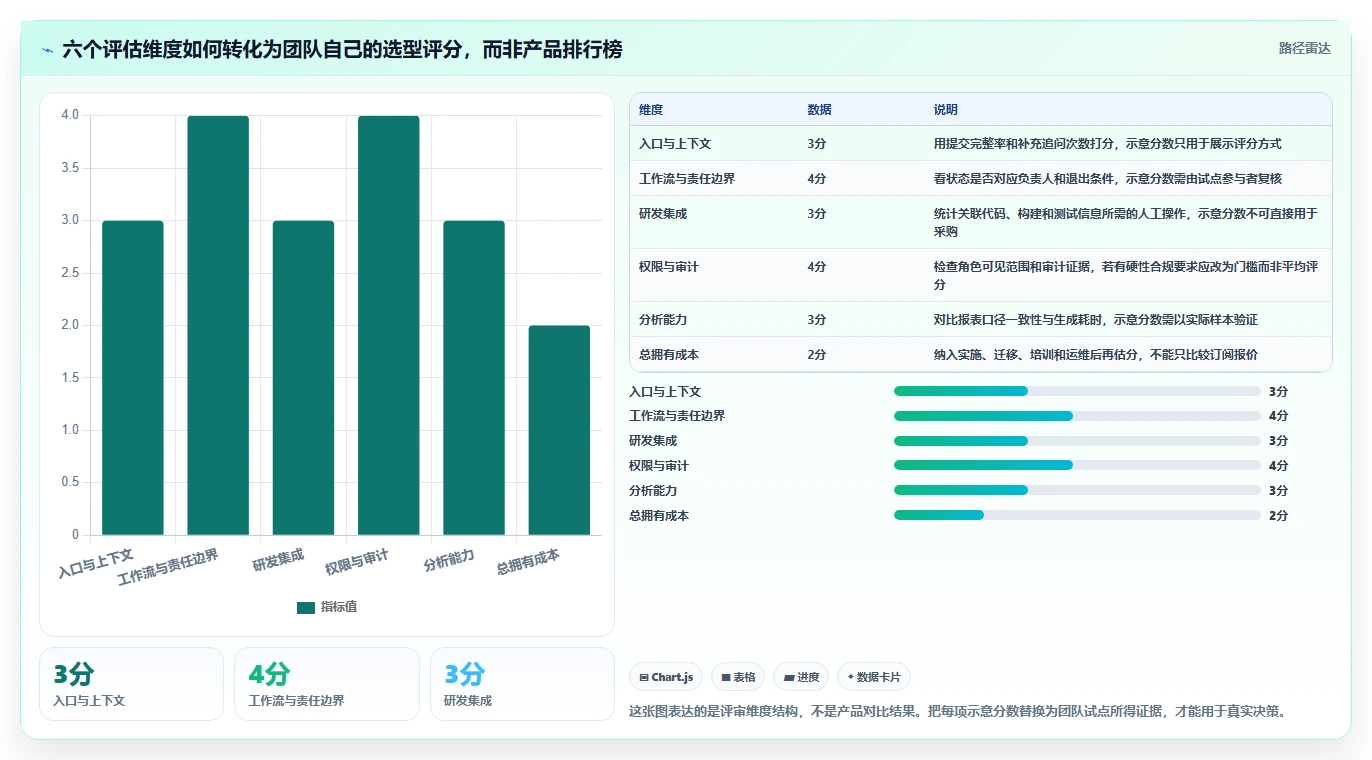Click the 入口与上下文 label in the progress list
Image resolution: width=1372 pixels, height=760 pixels.
(x=665, y=392)
